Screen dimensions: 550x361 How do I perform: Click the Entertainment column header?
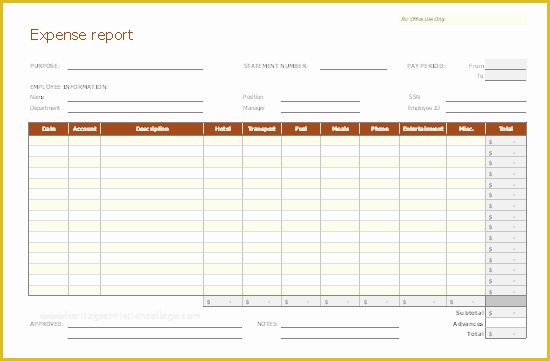click(423, 129)
